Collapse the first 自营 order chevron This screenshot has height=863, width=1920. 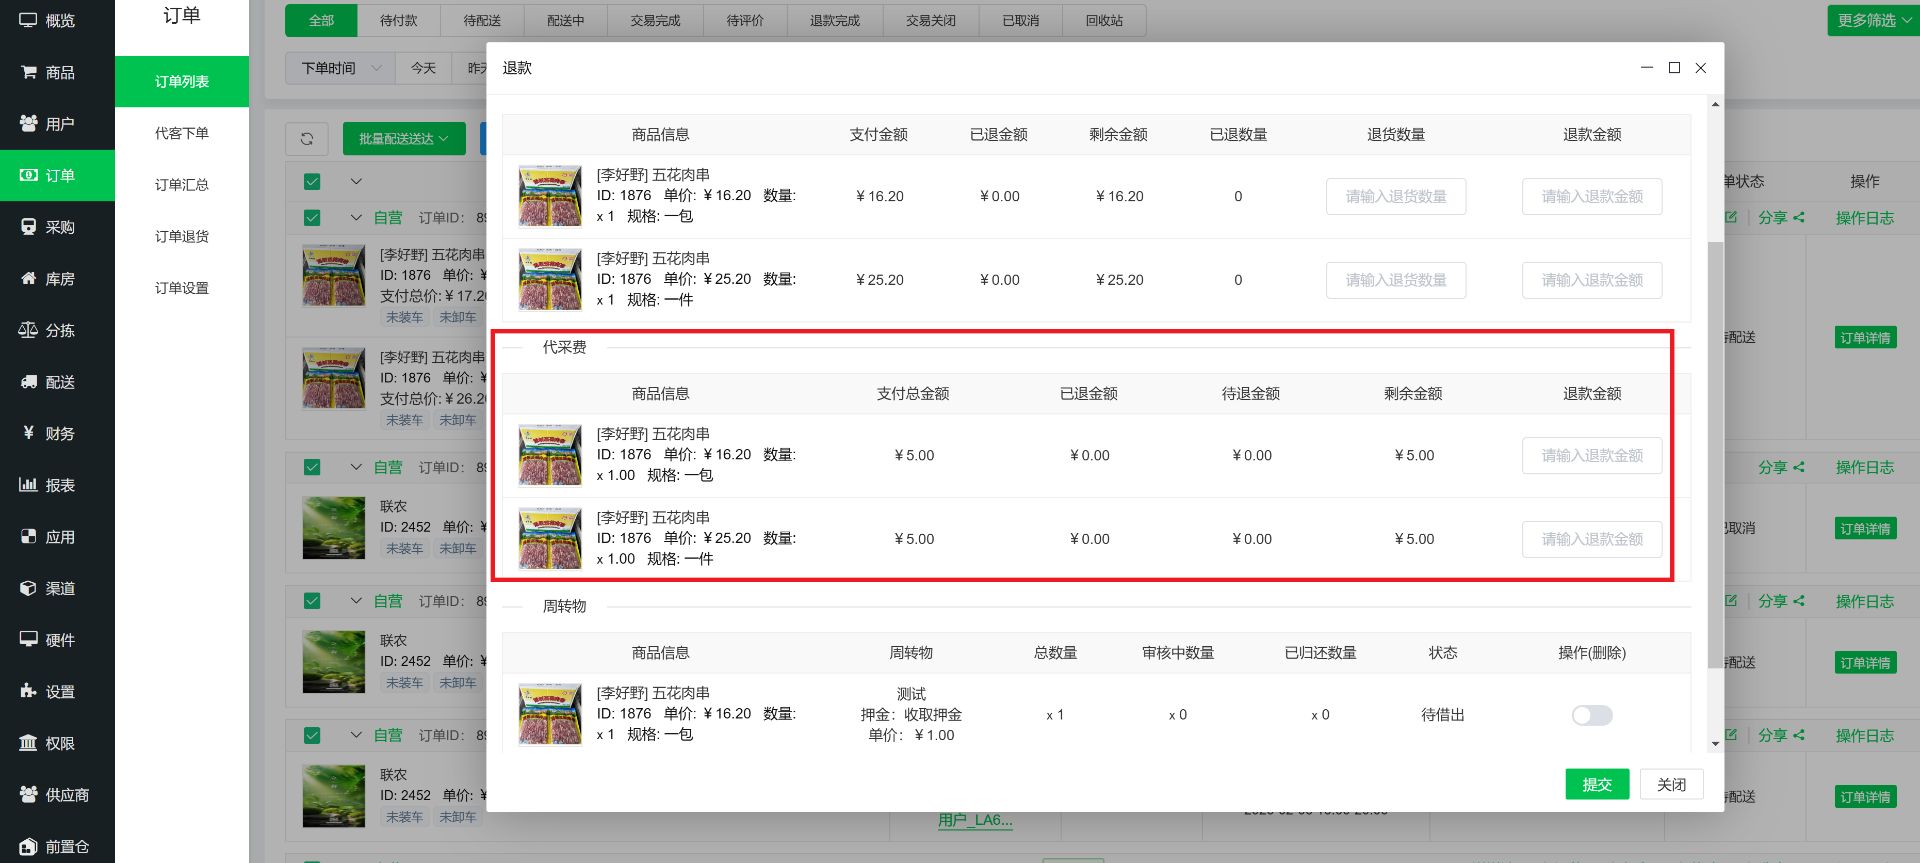pyautogui.click(x=356, y=217)
